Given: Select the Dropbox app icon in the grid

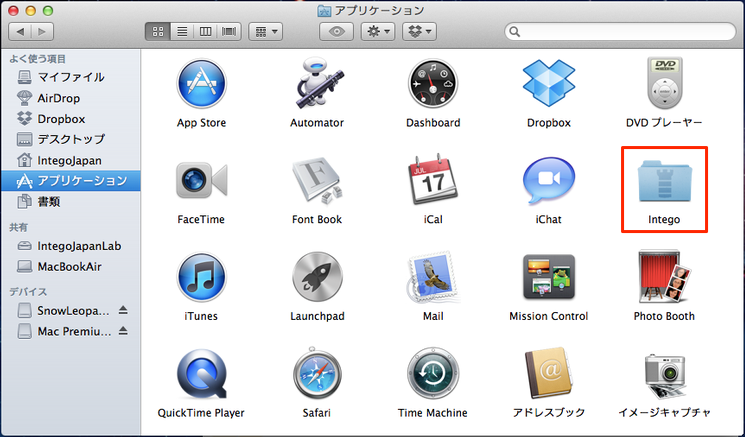Looking at the screenshot, I should coord(549,83).
